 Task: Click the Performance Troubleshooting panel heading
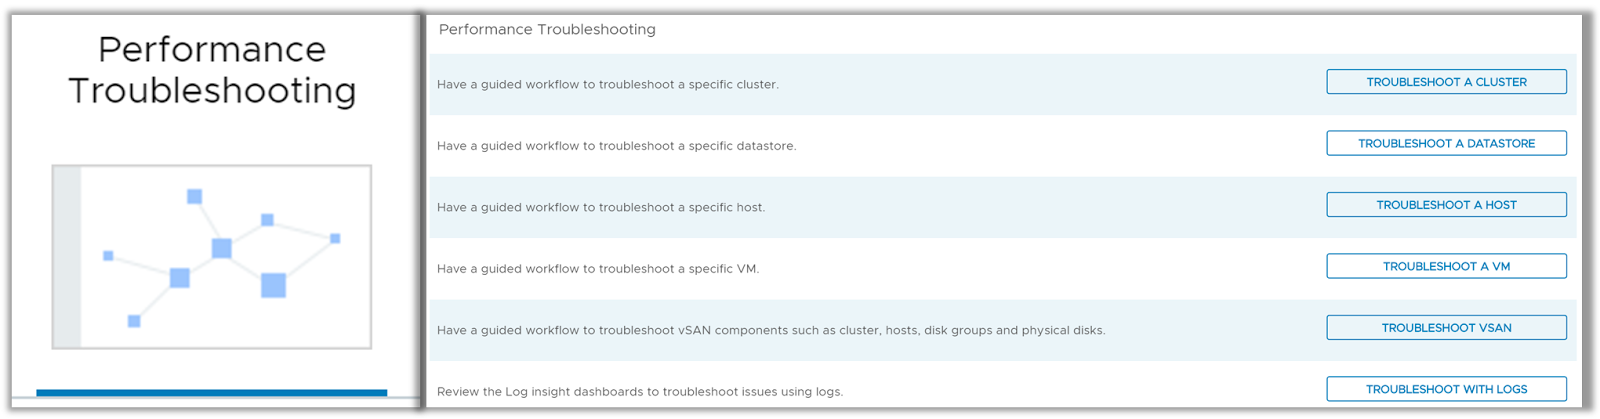tap(547, 30)
